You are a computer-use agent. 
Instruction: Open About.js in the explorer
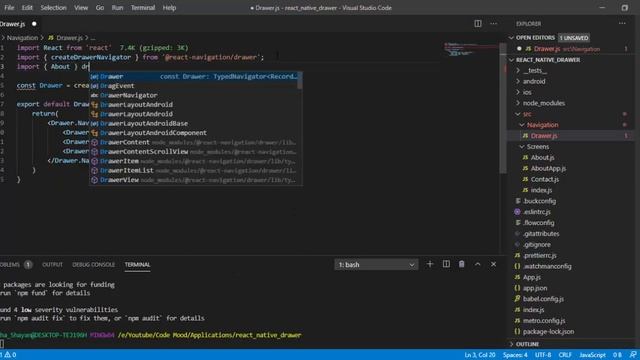(x=542, y=158)
